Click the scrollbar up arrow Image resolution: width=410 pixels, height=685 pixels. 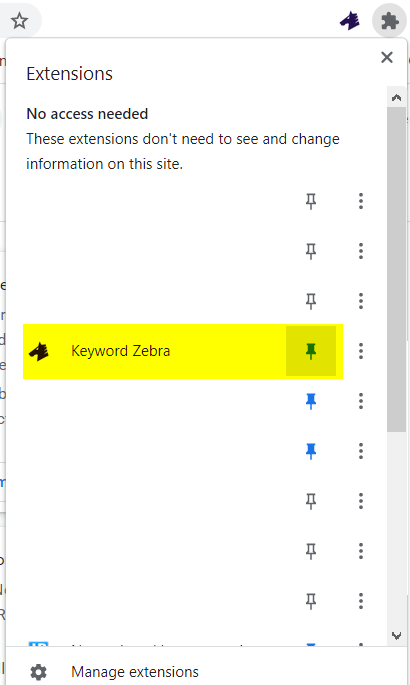pos(396,97)
